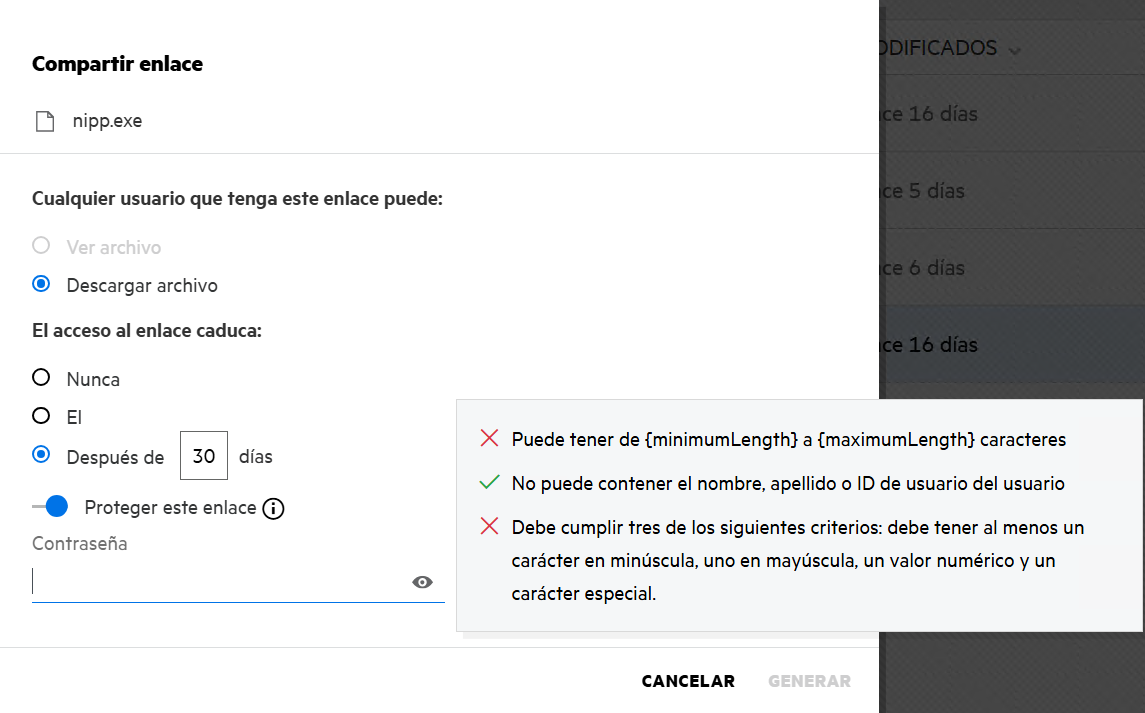
Task: Click the red X beside the three criteria rule
Action: click(x=489, y=527)
